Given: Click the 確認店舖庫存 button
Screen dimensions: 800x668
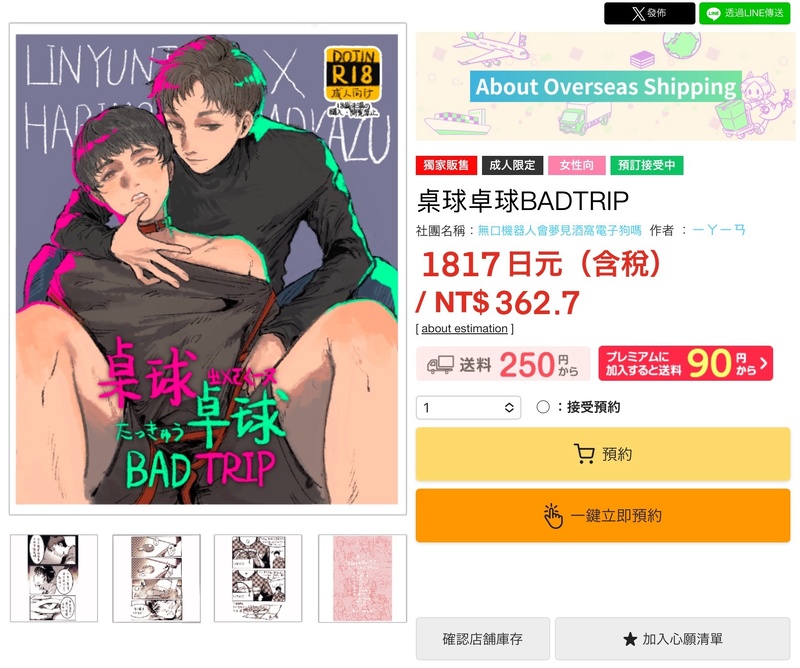Looking at the screenshot, I should pos(483,639).
